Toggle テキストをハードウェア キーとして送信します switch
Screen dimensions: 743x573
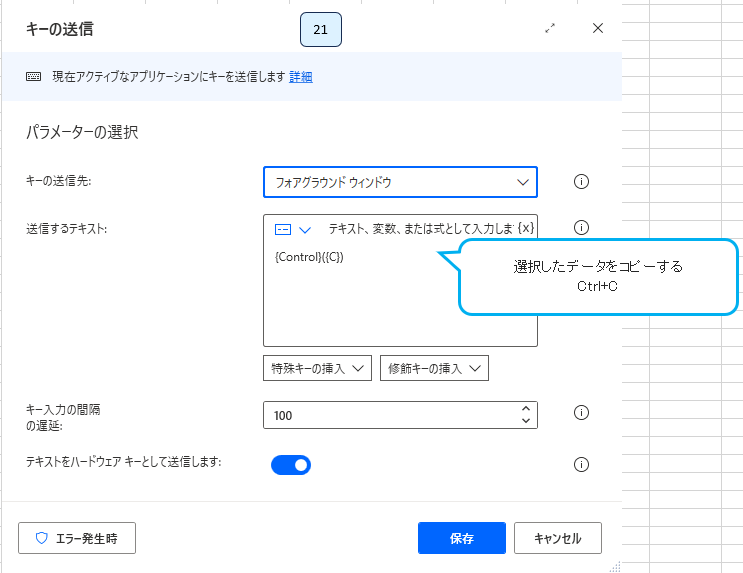(291, 464)
